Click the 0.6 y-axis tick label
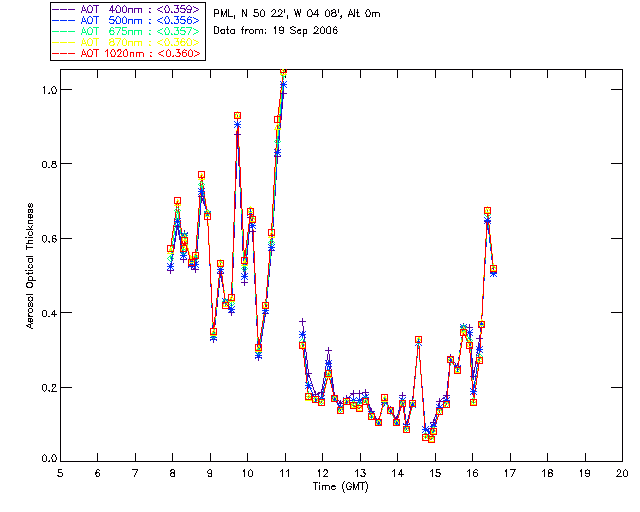This screenshot has height=512, width=640. [x=49, y=238]
